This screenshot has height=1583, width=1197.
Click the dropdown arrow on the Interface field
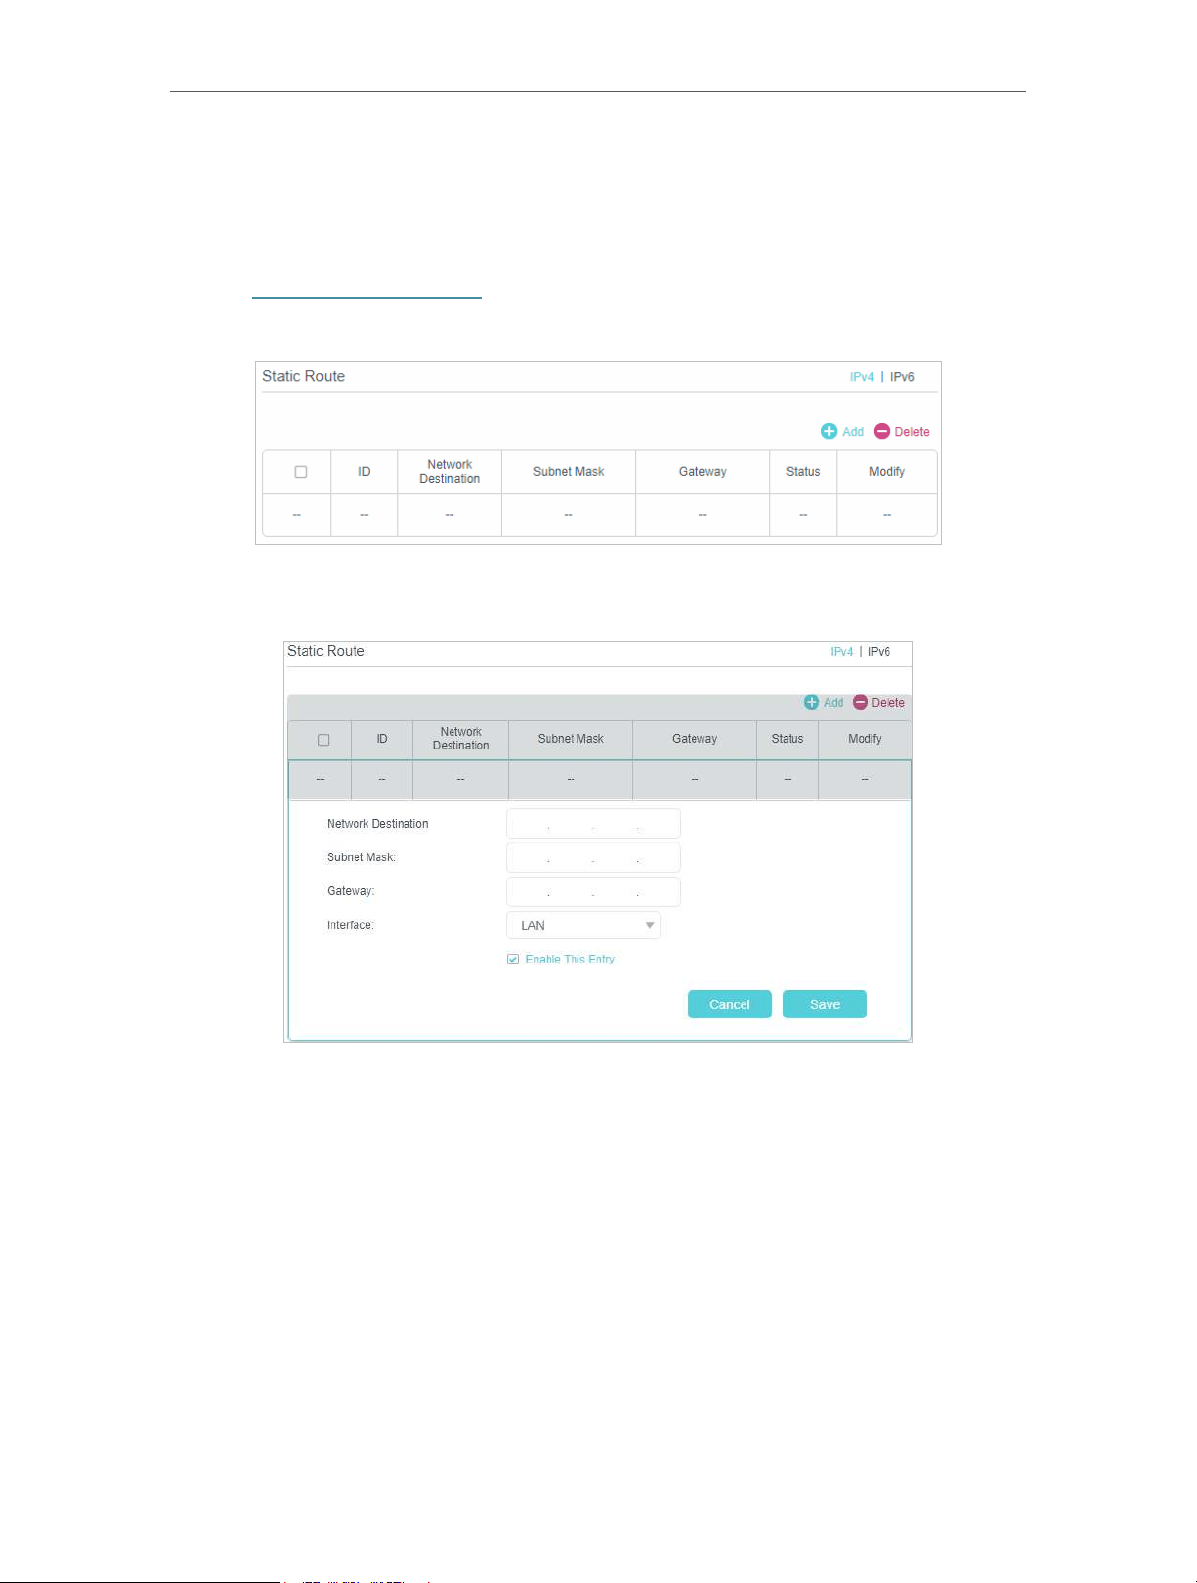pos(649,925)
